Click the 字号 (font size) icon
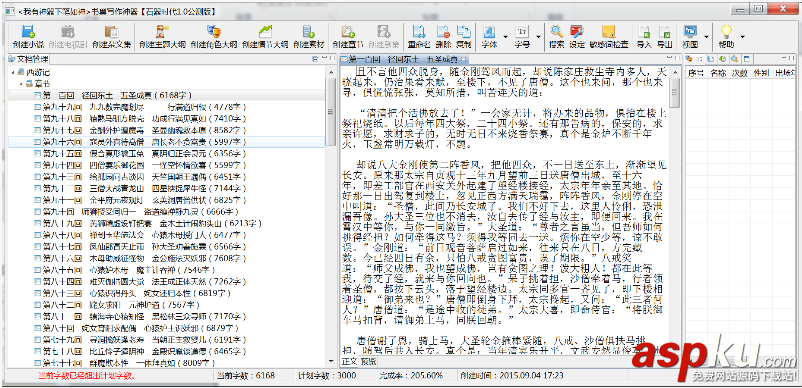 pyautogui.click(x=522, y=32)
